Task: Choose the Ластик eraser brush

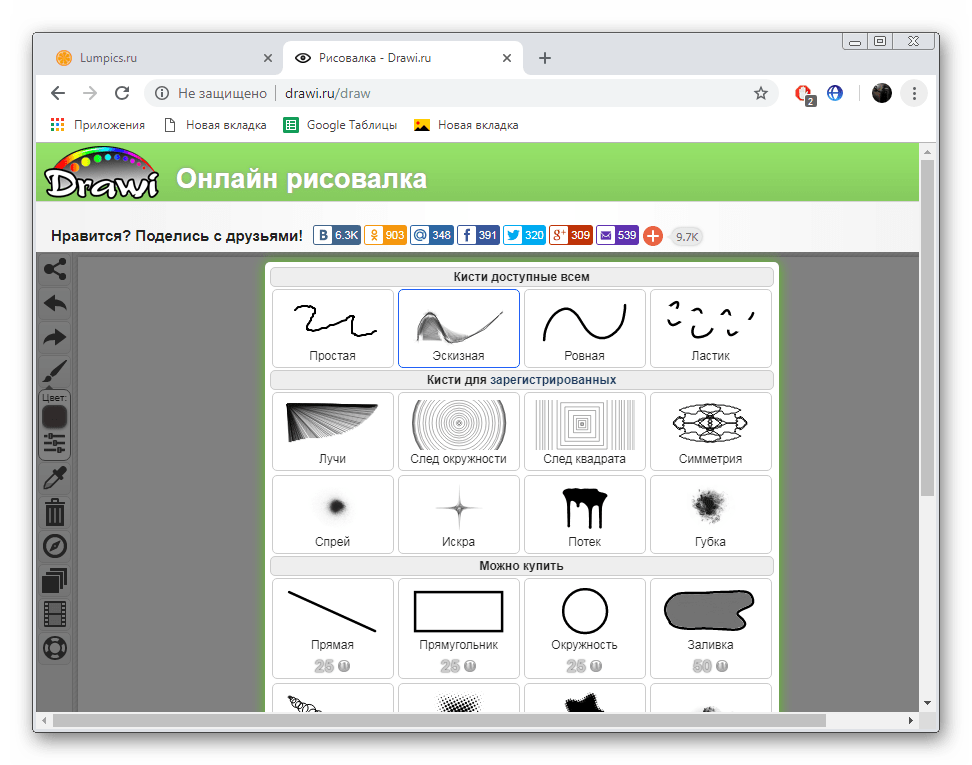Action: tap(710, 328)
